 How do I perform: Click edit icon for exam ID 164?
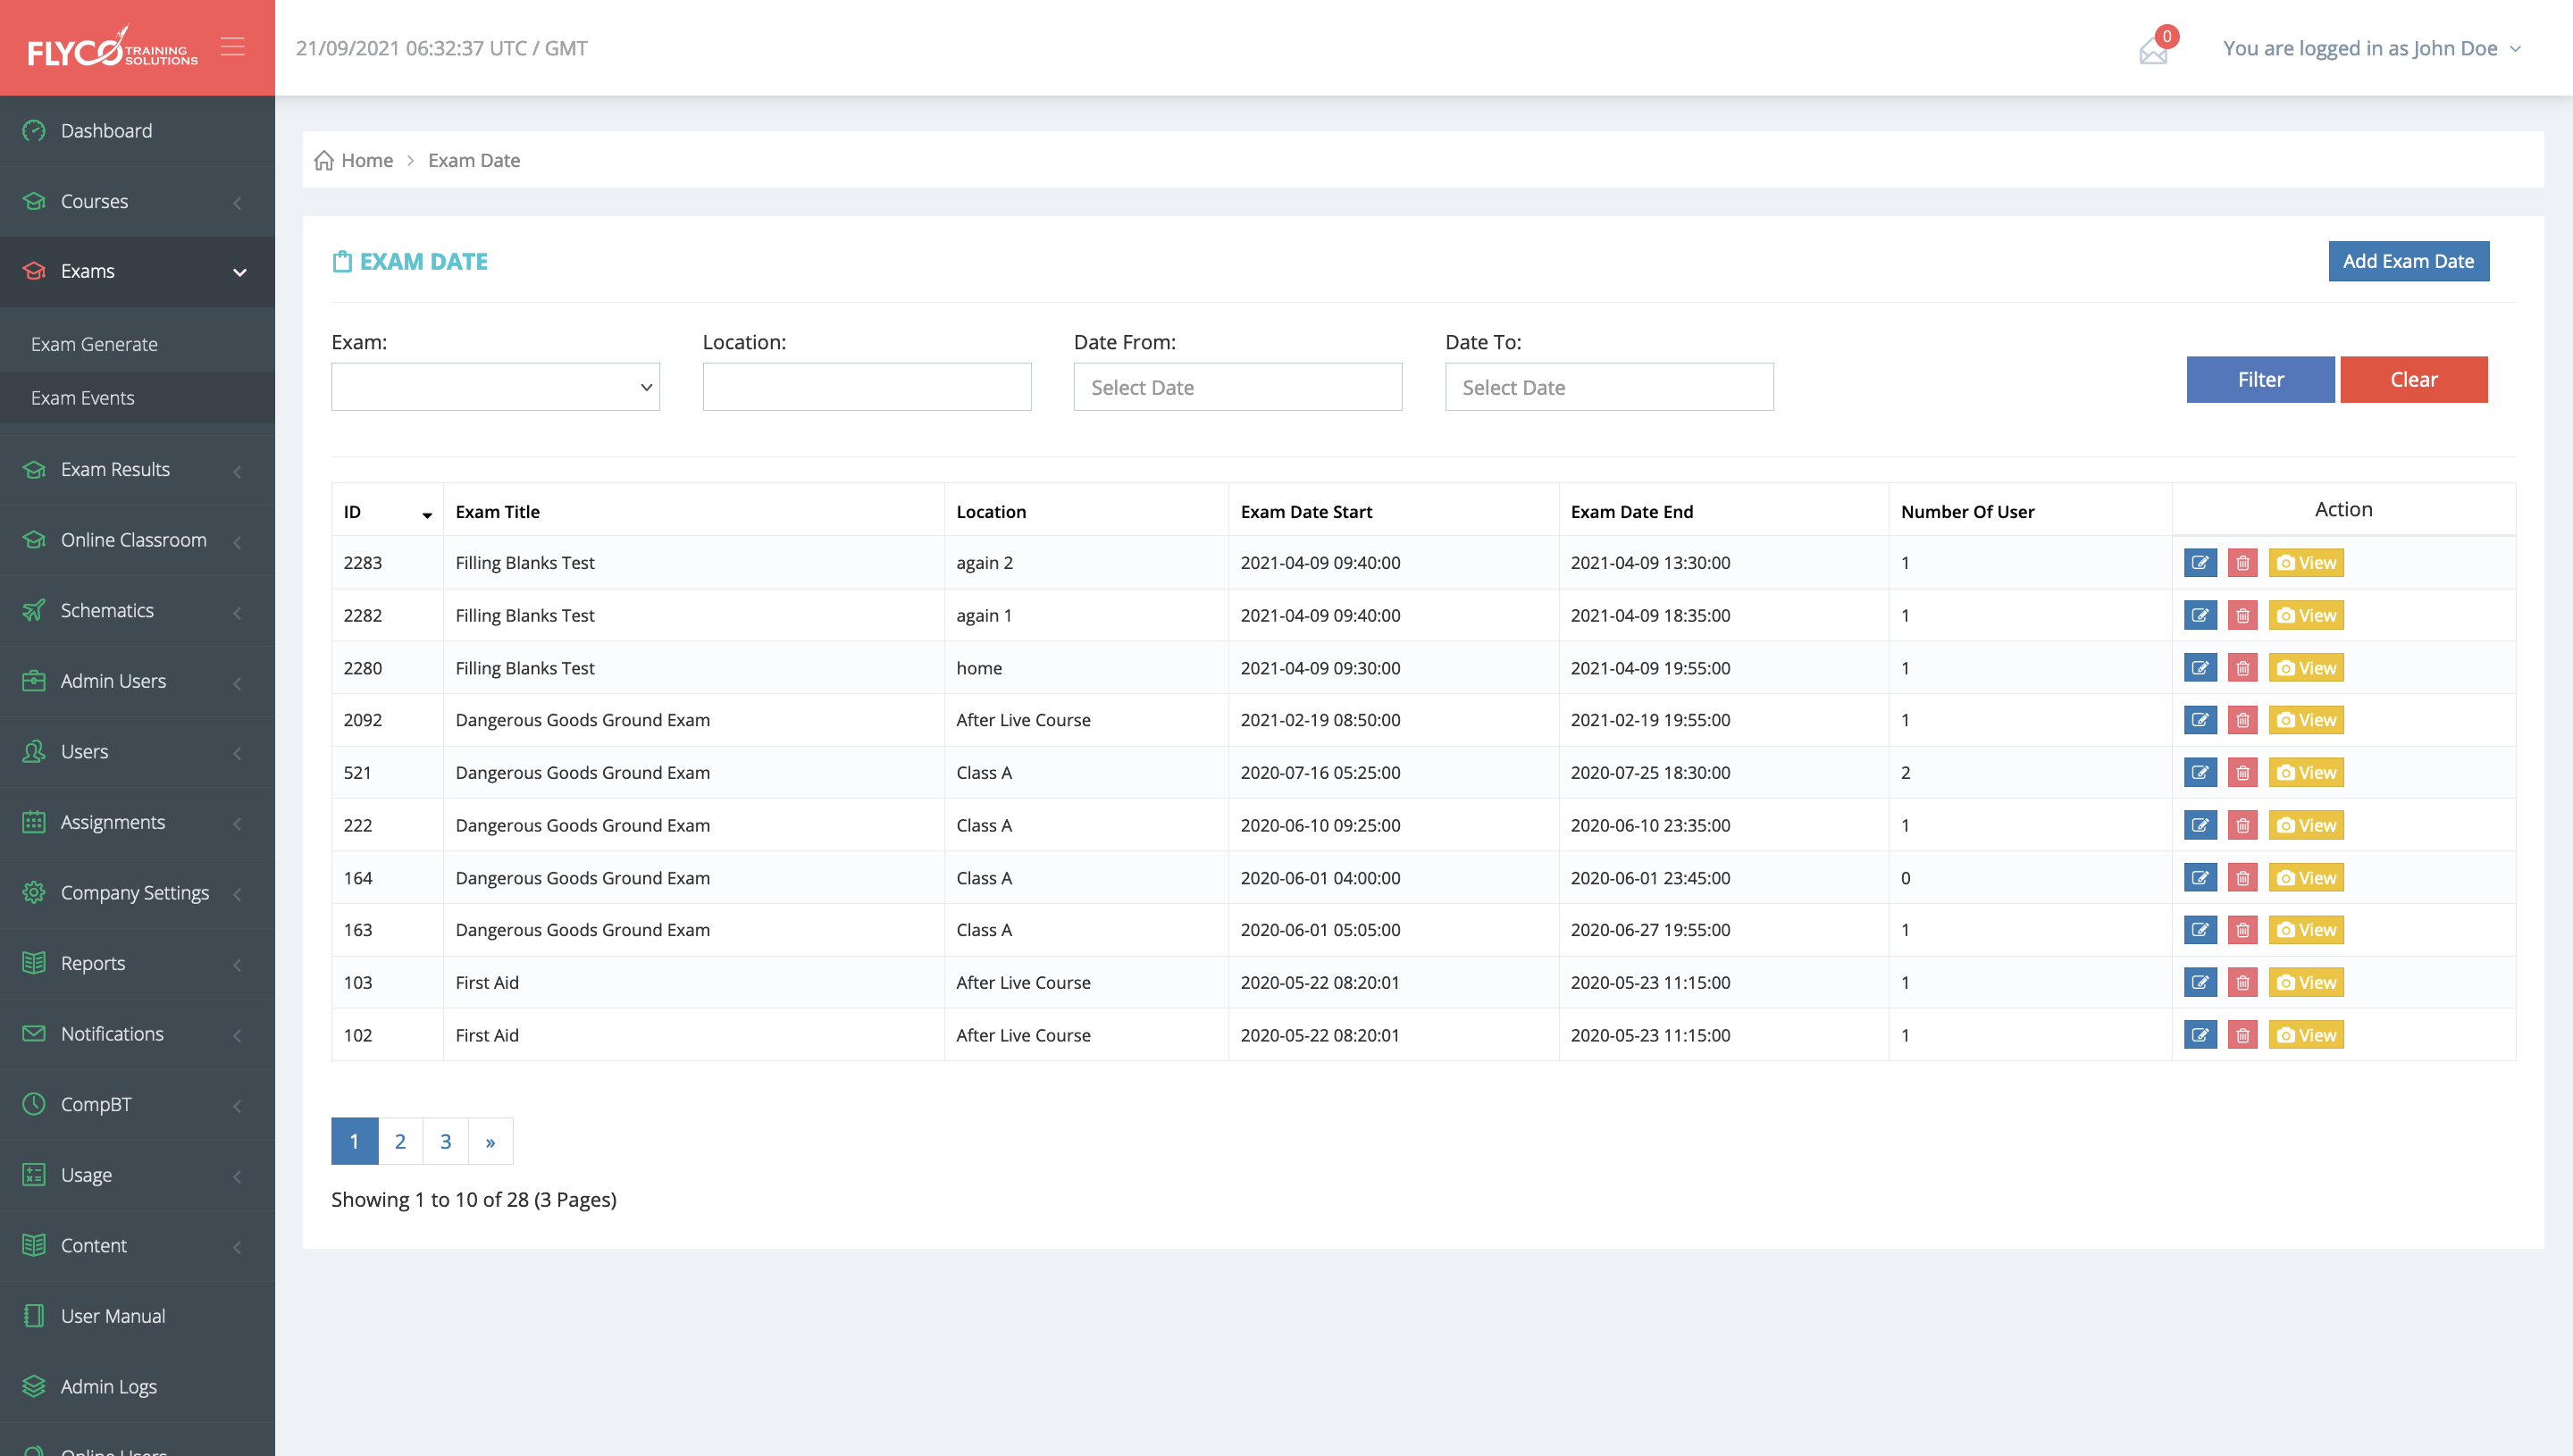pyautogui.click(x=2200, y=878)
